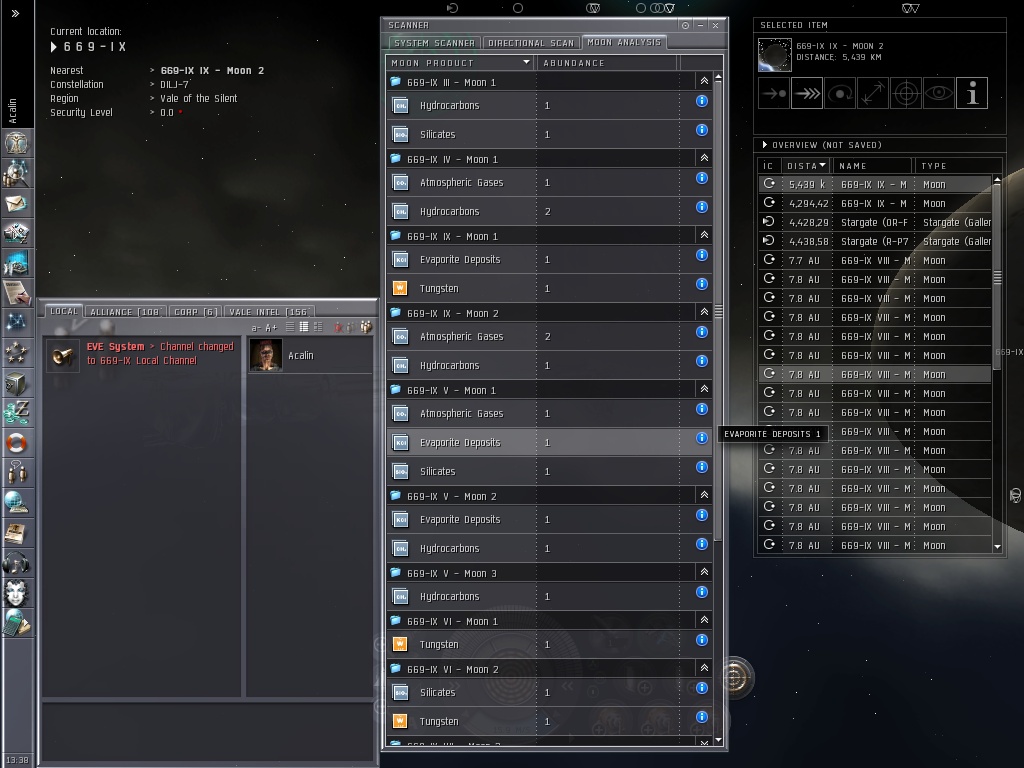Expand the sidebar with double-arrow icon
Screen dimensions: 1024x768
(16, 13)
